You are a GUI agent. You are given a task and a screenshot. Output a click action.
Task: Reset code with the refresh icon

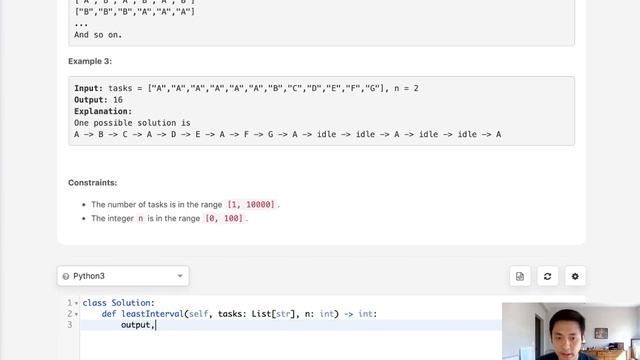coord(547,276)
